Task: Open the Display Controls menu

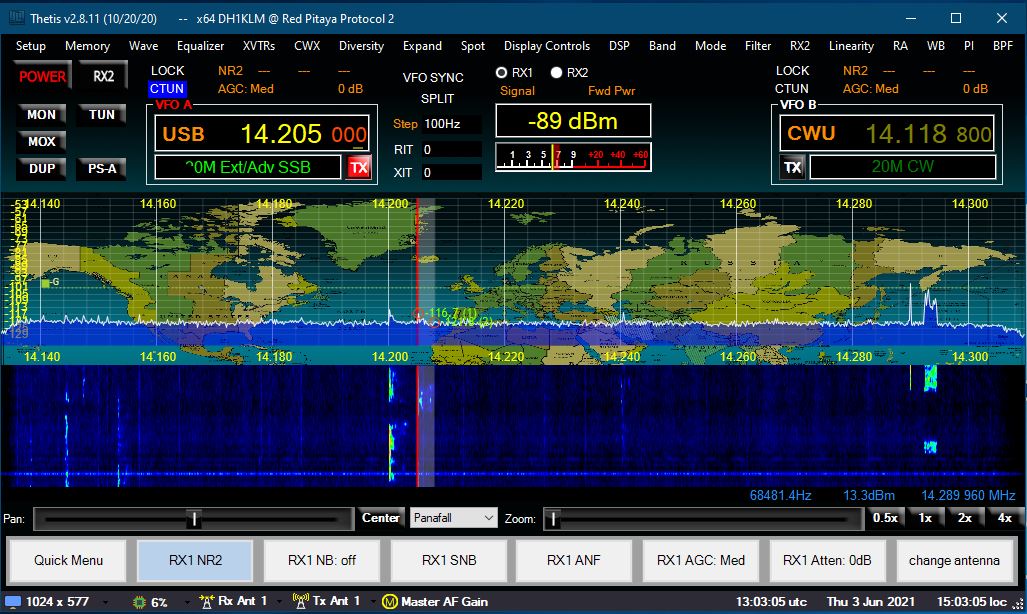Action: coord(546,46)
